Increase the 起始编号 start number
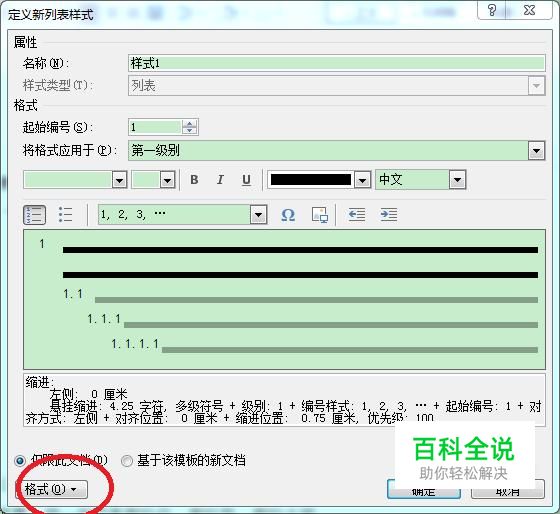The height and width of the screenshot is (514, 560). [190, 123]
